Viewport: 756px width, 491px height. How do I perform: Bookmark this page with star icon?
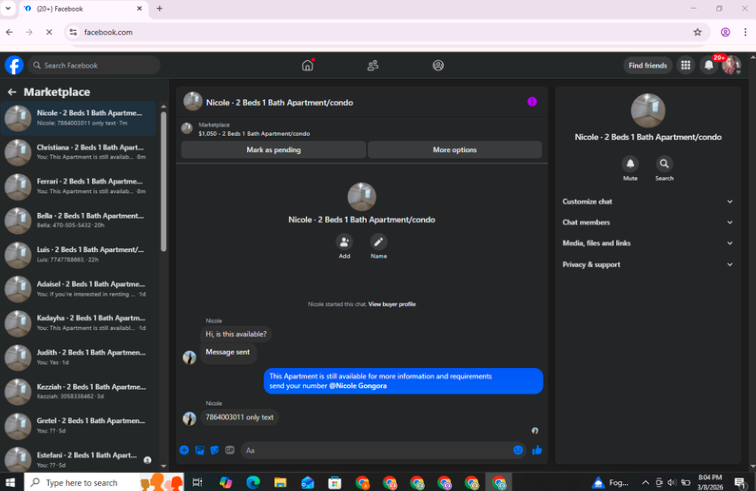coord(697,32)
